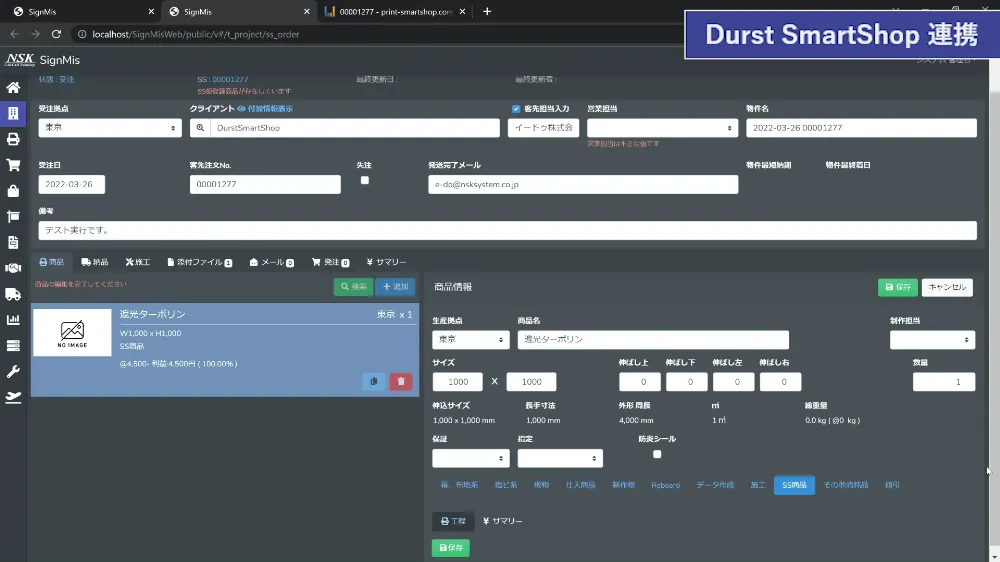
Task: Click the キャンセル button
Action: 946,287
